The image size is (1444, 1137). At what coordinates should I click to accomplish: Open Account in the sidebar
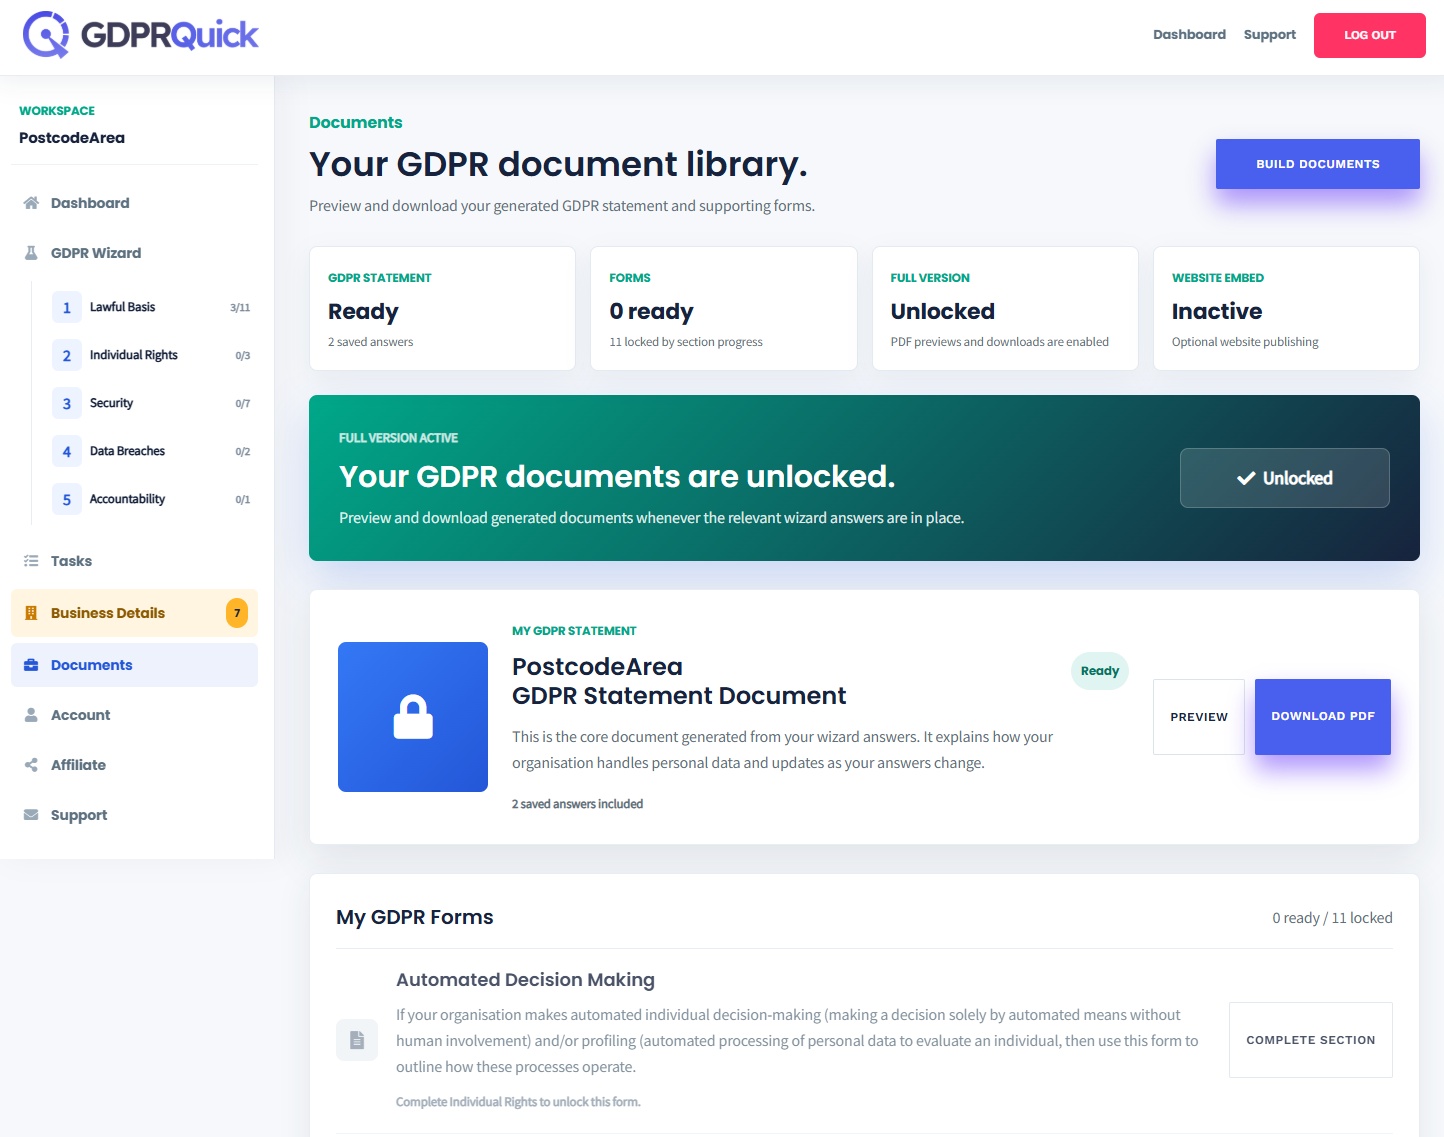tap(134, 715)
